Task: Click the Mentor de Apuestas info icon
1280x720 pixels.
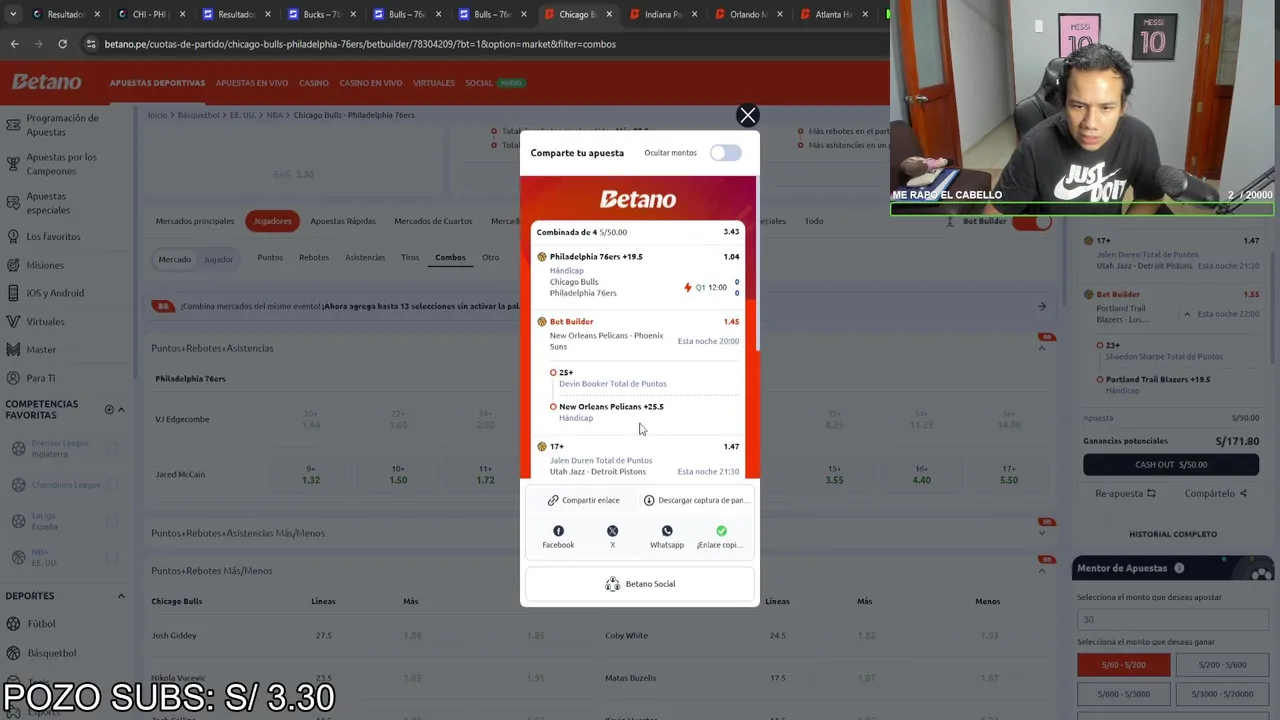Action: pos(1179,568)
